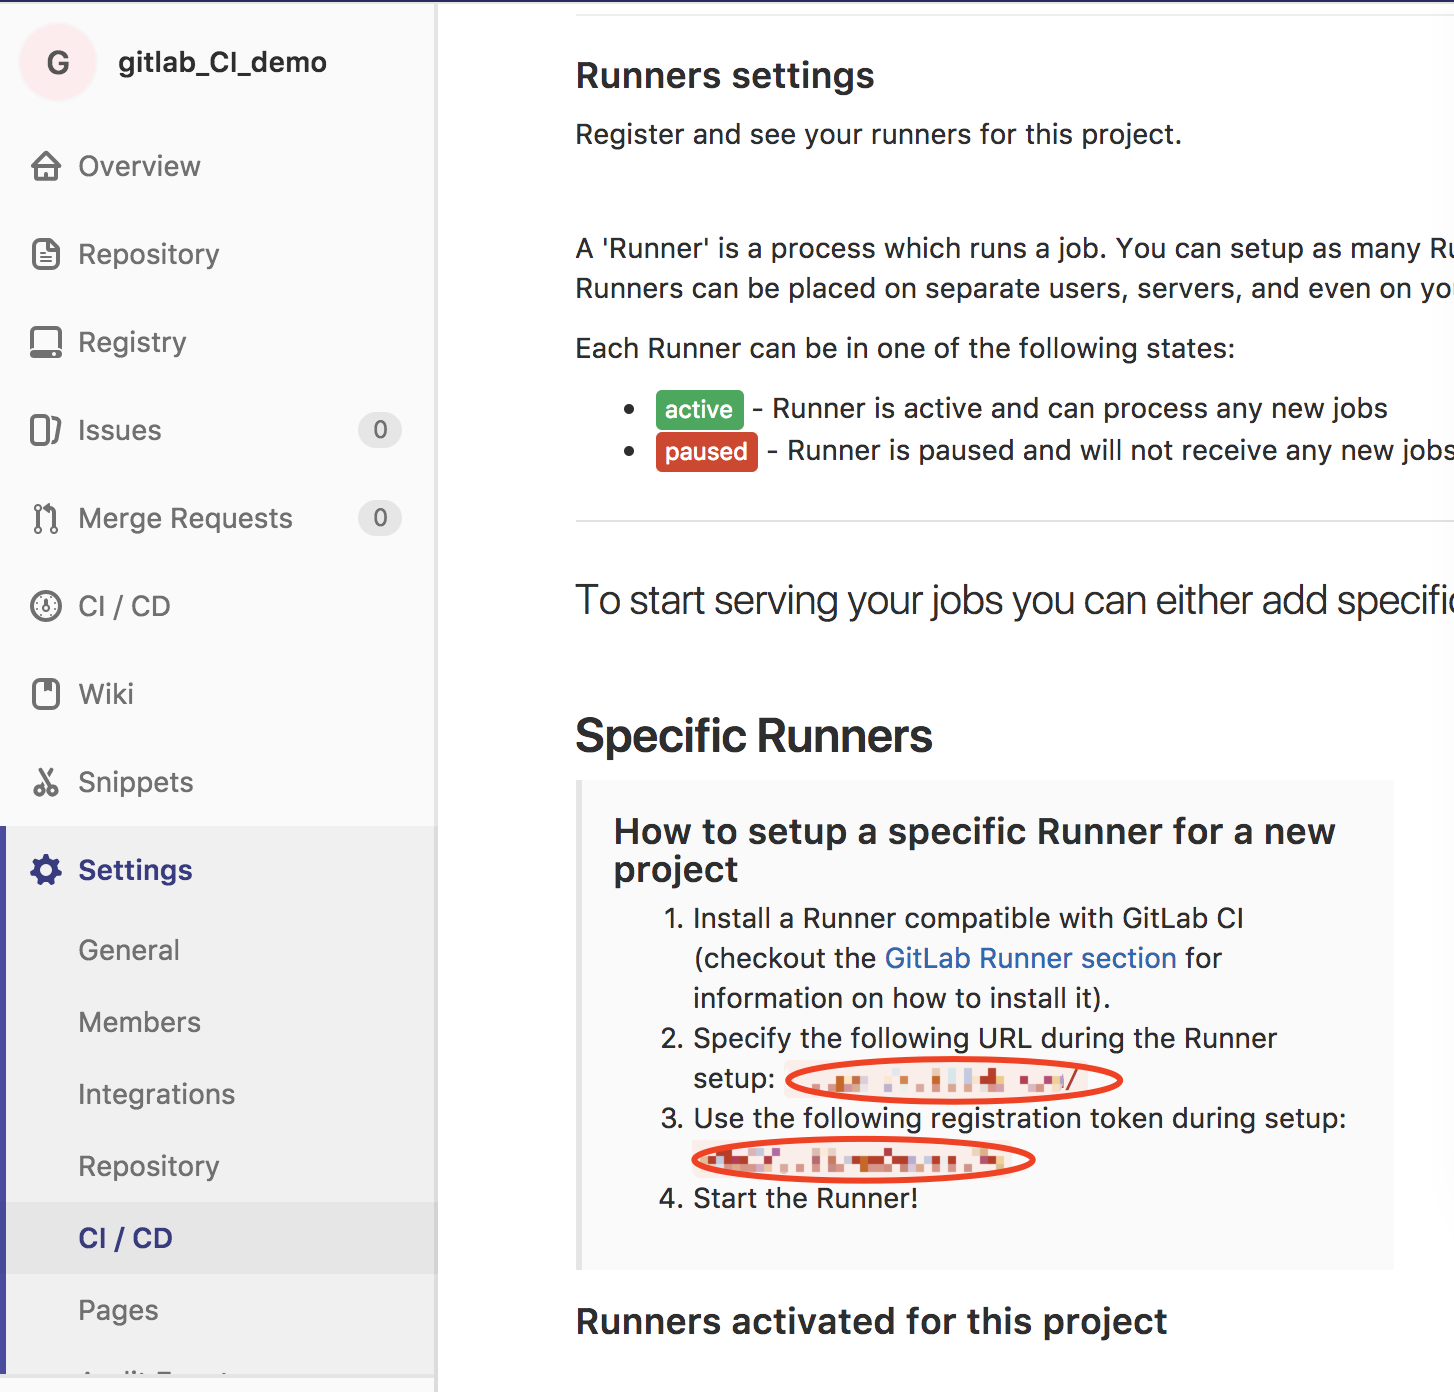
Task: Select the highlighted CI / CD settings submenu
Action: (126, 1238)
